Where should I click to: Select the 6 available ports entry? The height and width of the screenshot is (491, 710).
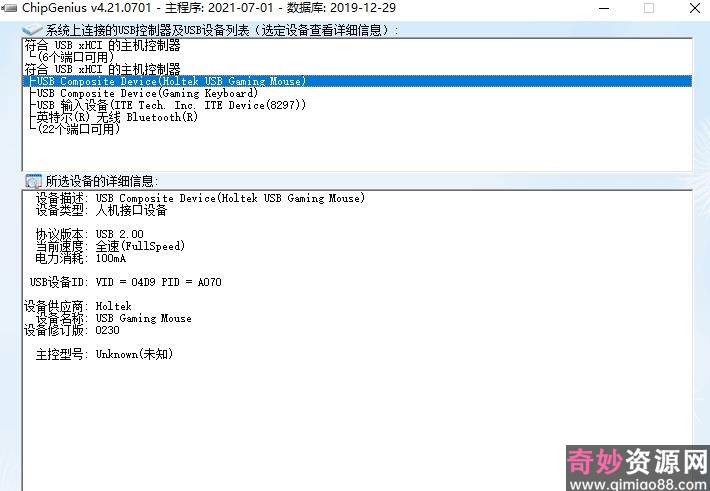click(x=72, y=57)
